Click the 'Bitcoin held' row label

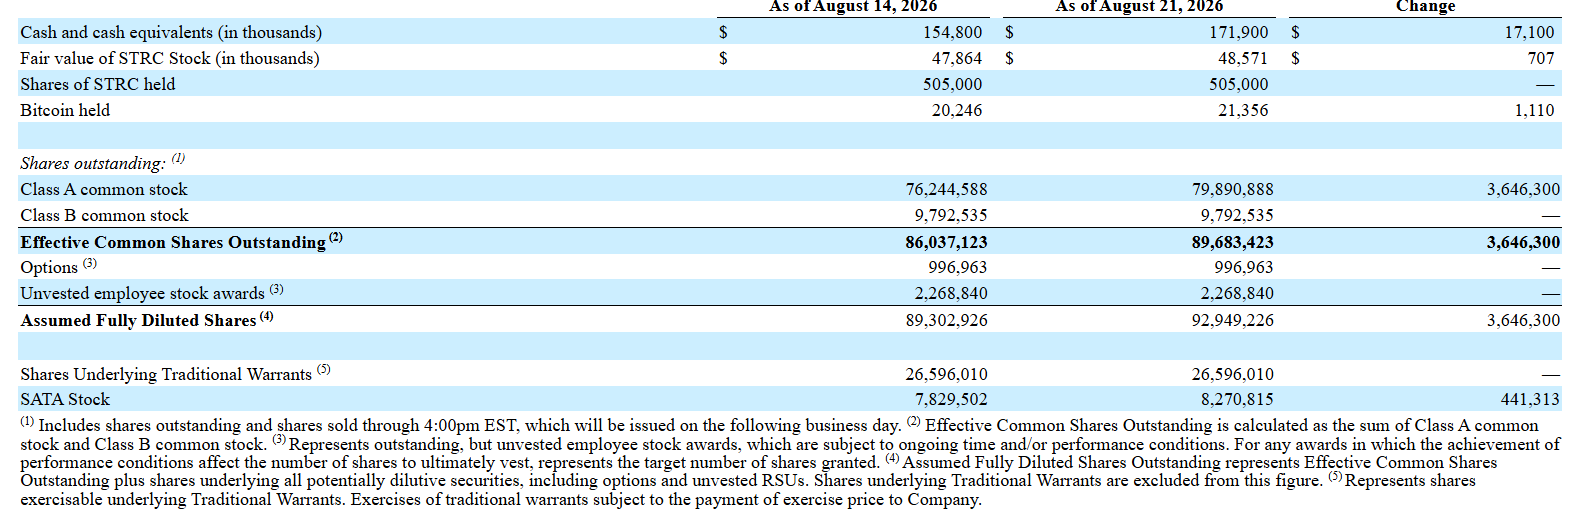[65, 110]
